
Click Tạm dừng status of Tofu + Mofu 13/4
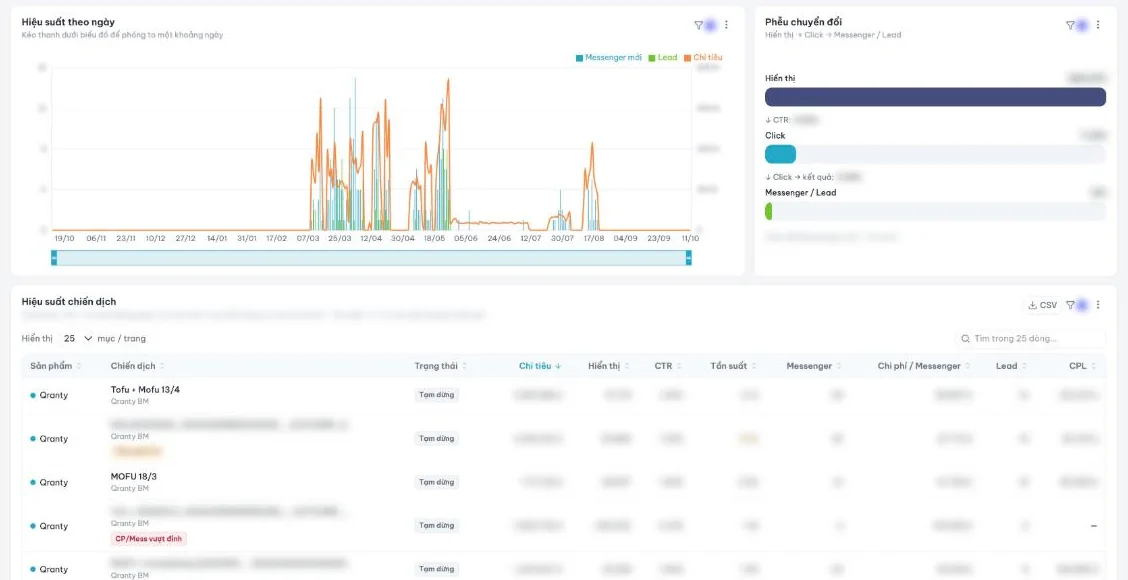[437, 395]
